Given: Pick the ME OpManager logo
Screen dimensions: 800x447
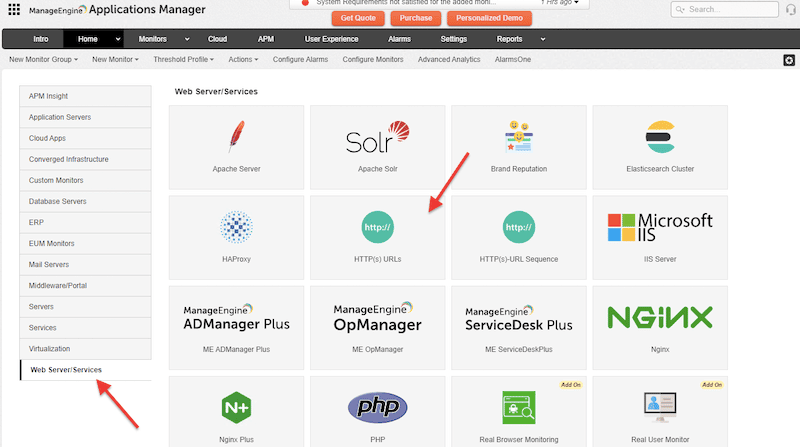Looking at the screenshot, I should (x=378, y=317).
